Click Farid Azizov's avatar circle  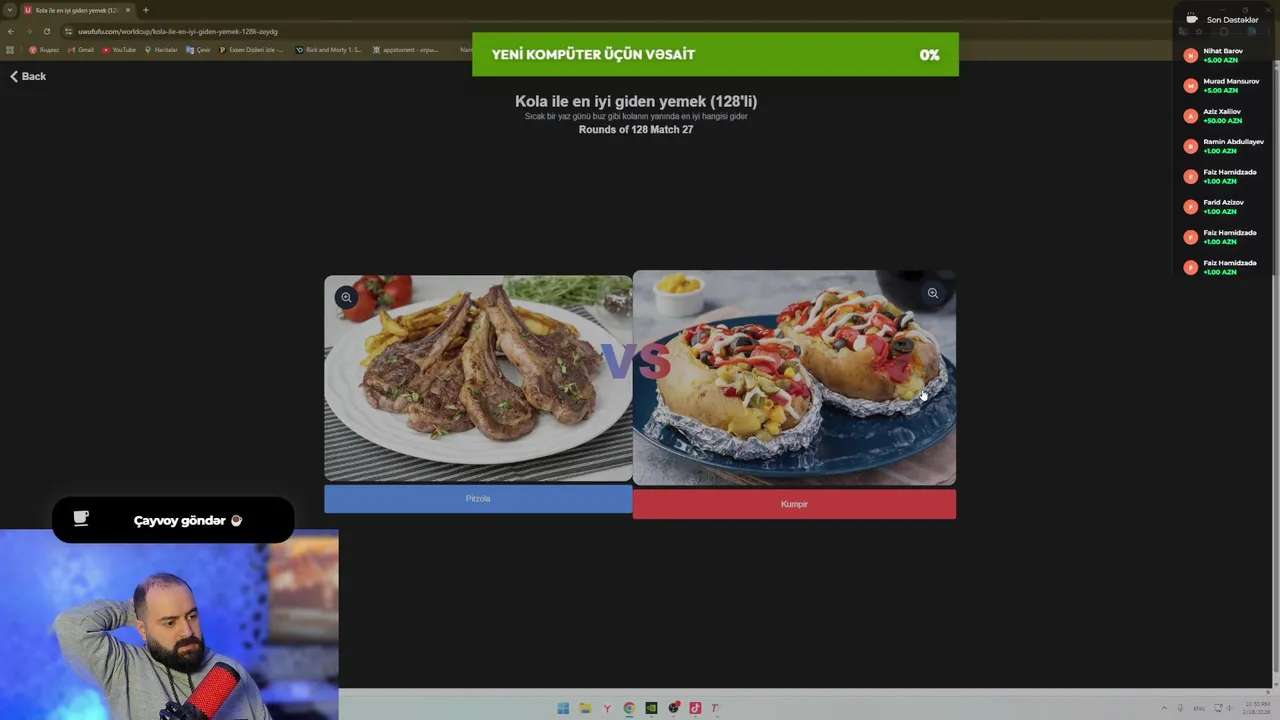1190,207
